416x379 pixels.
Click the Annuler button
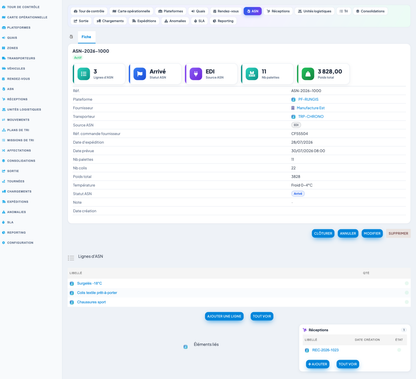(x=348, y=234)
